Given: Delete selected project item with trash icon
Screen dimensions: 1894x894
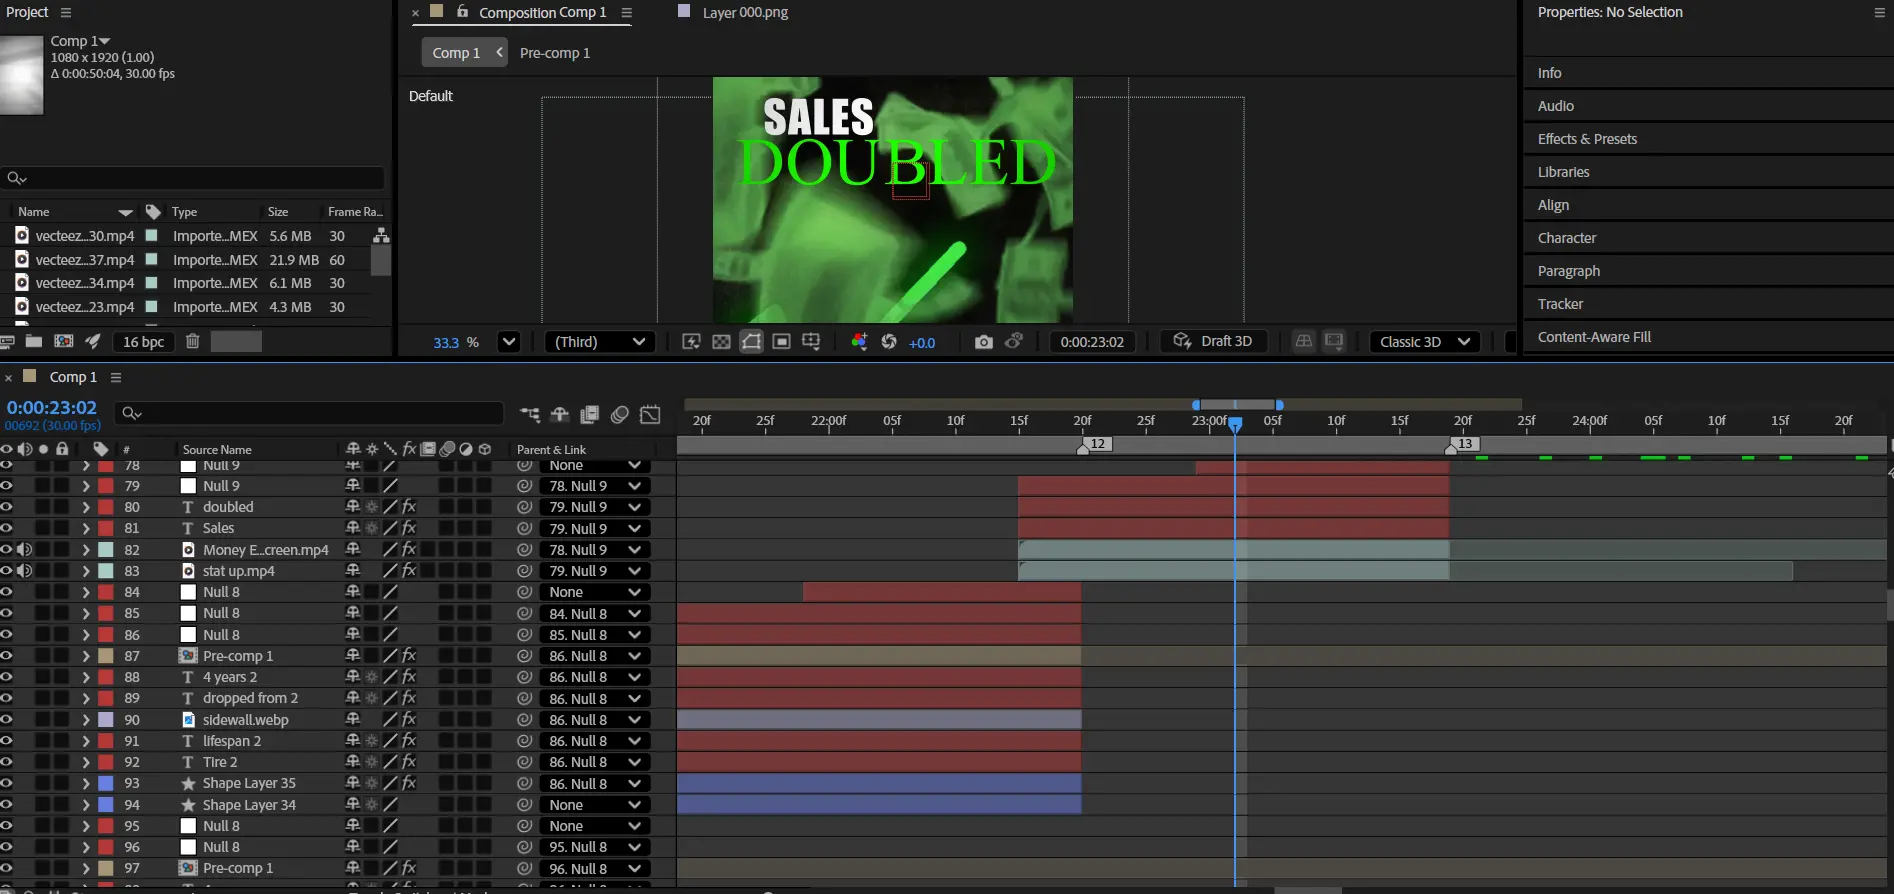Looking at the screenshot, I should 193,342.
